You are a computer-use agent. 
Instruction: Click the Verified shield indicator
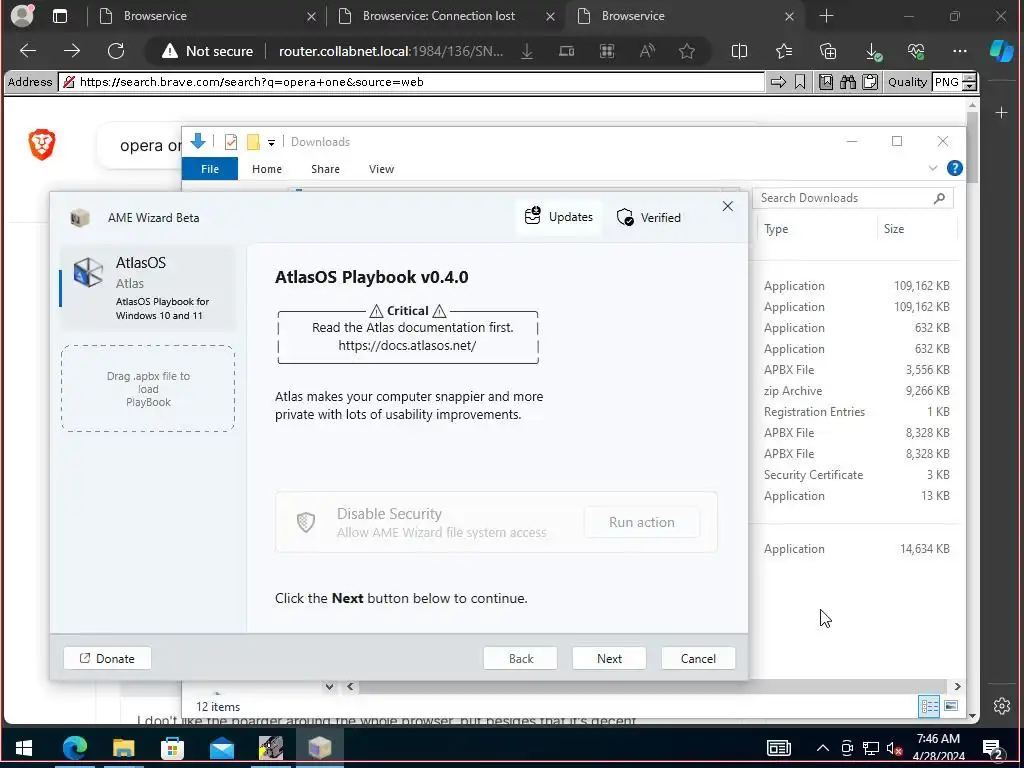[648, 217]
